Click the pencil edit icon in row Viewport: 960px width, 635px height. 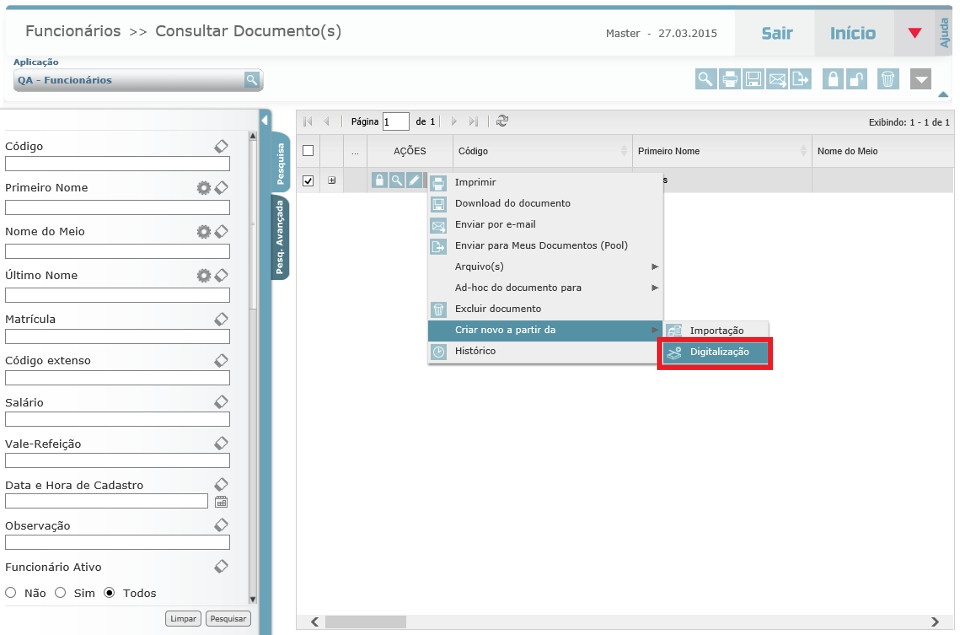click(x=414, y=181)
